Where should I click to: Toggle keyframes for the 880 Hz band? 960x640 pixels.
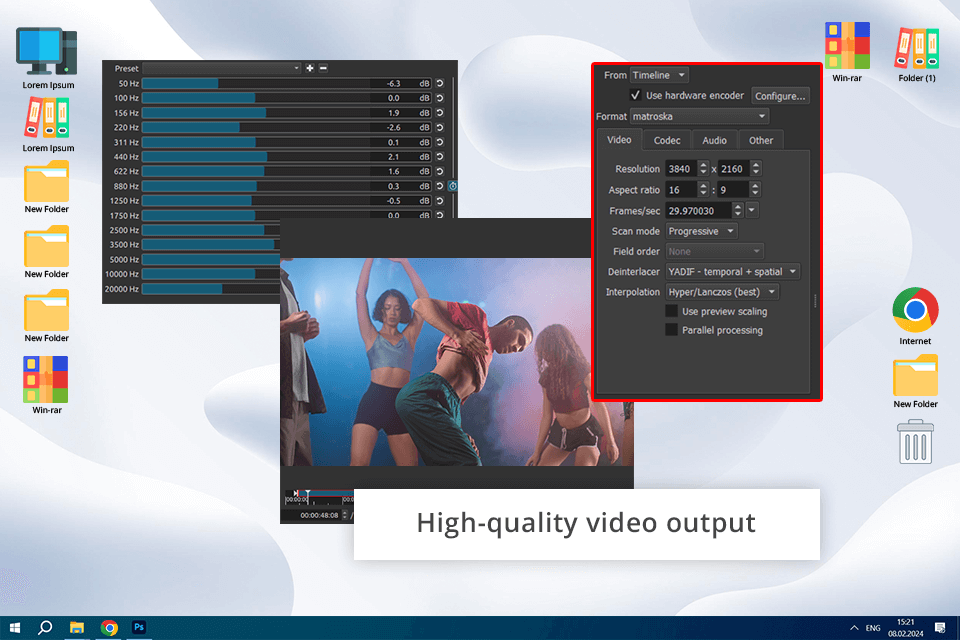452,186
